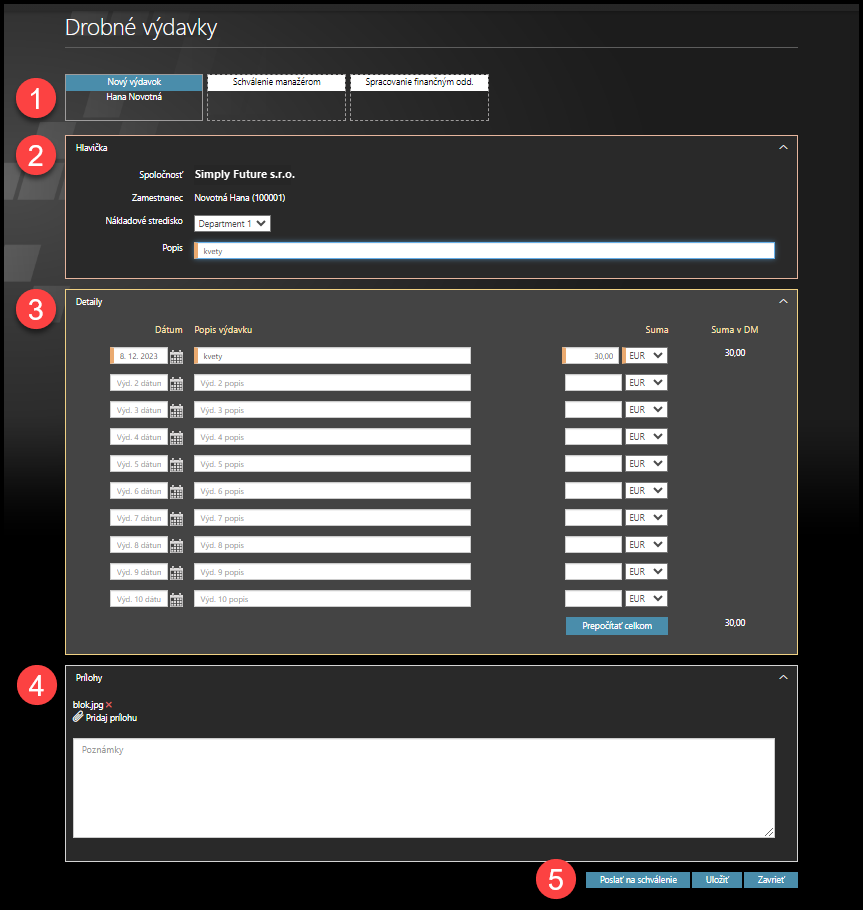
Task: Open EUR currency dropdown in first row
Action: pos(645,355)
